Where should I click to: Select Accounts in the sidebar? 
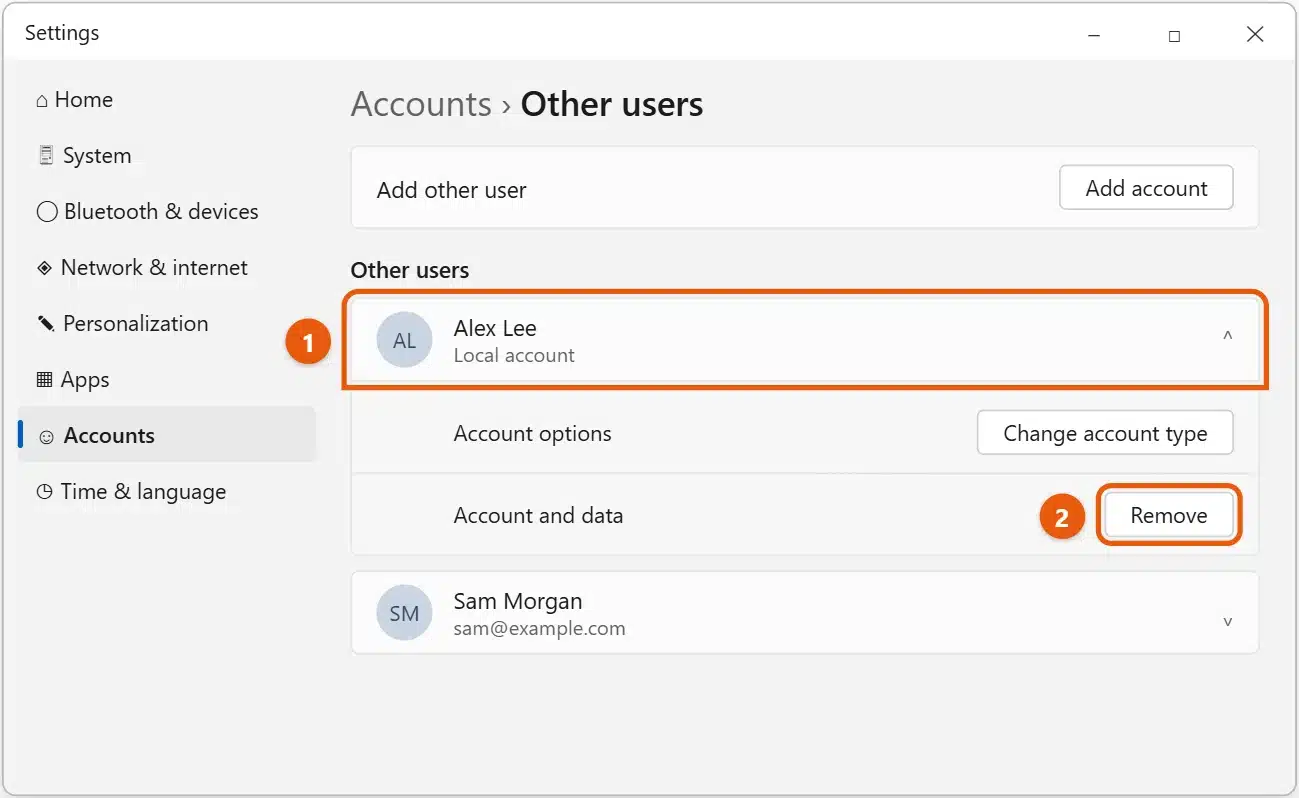166,434
